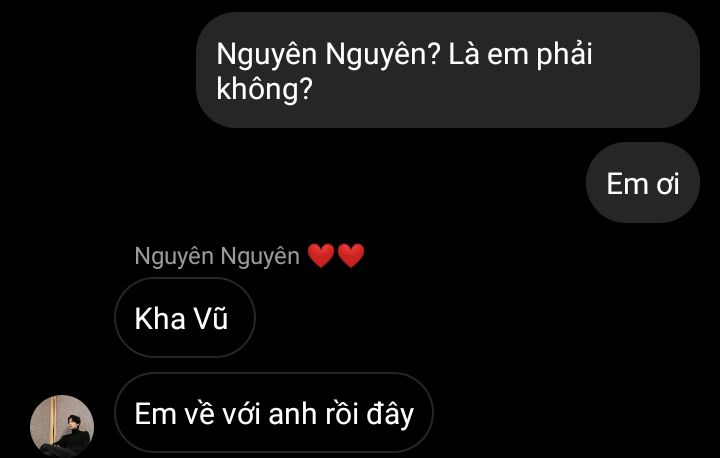The height and width of the screenshot is (458, 720).
Task: Click the first red heart emoji
Action: [321, 256]
